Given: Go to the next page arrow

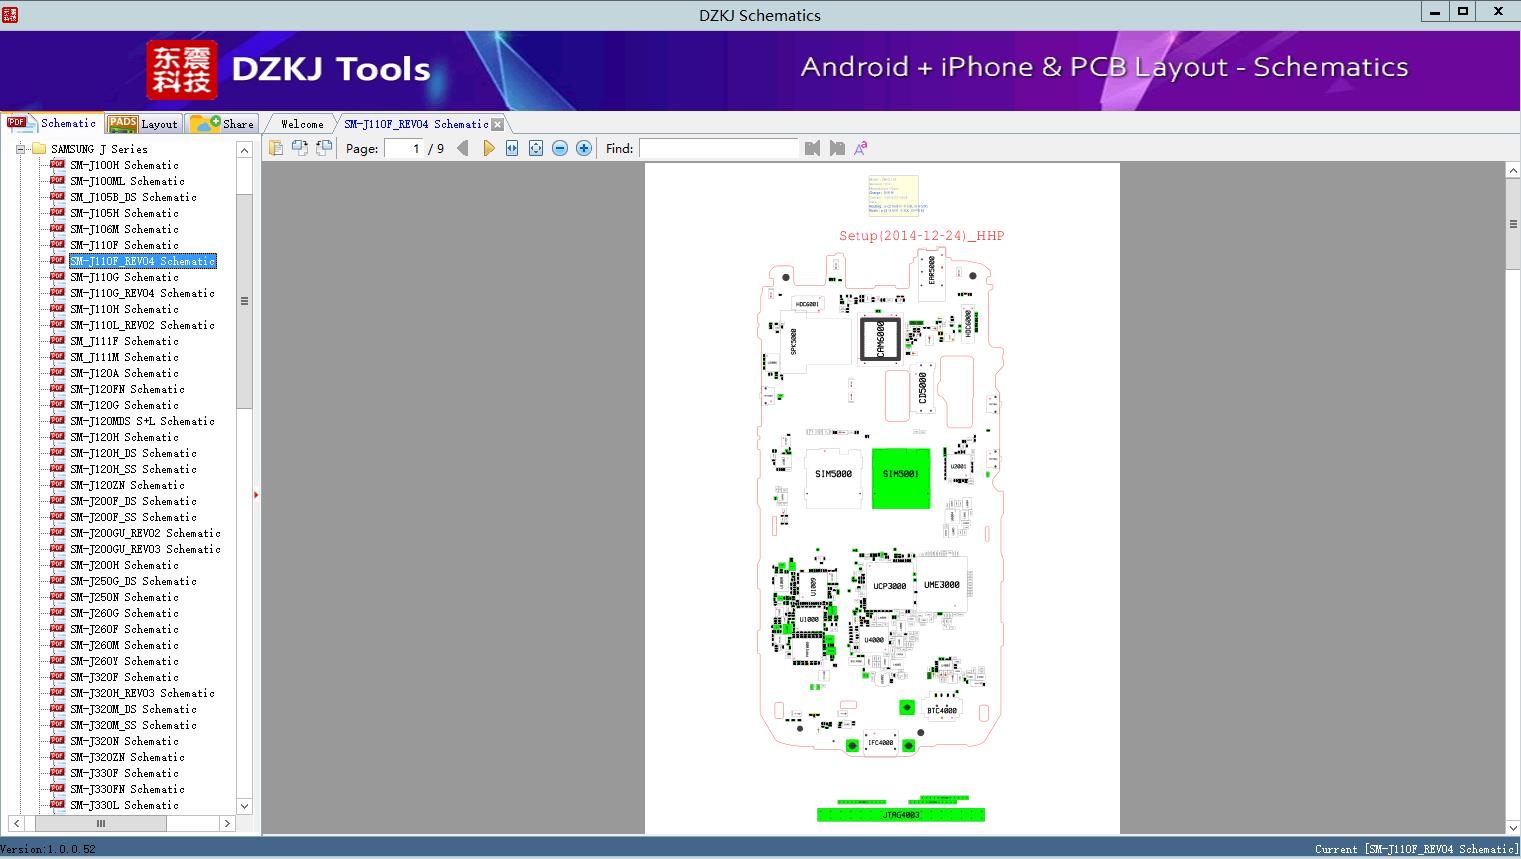Looking at the screenshot, I should (489, 148).
